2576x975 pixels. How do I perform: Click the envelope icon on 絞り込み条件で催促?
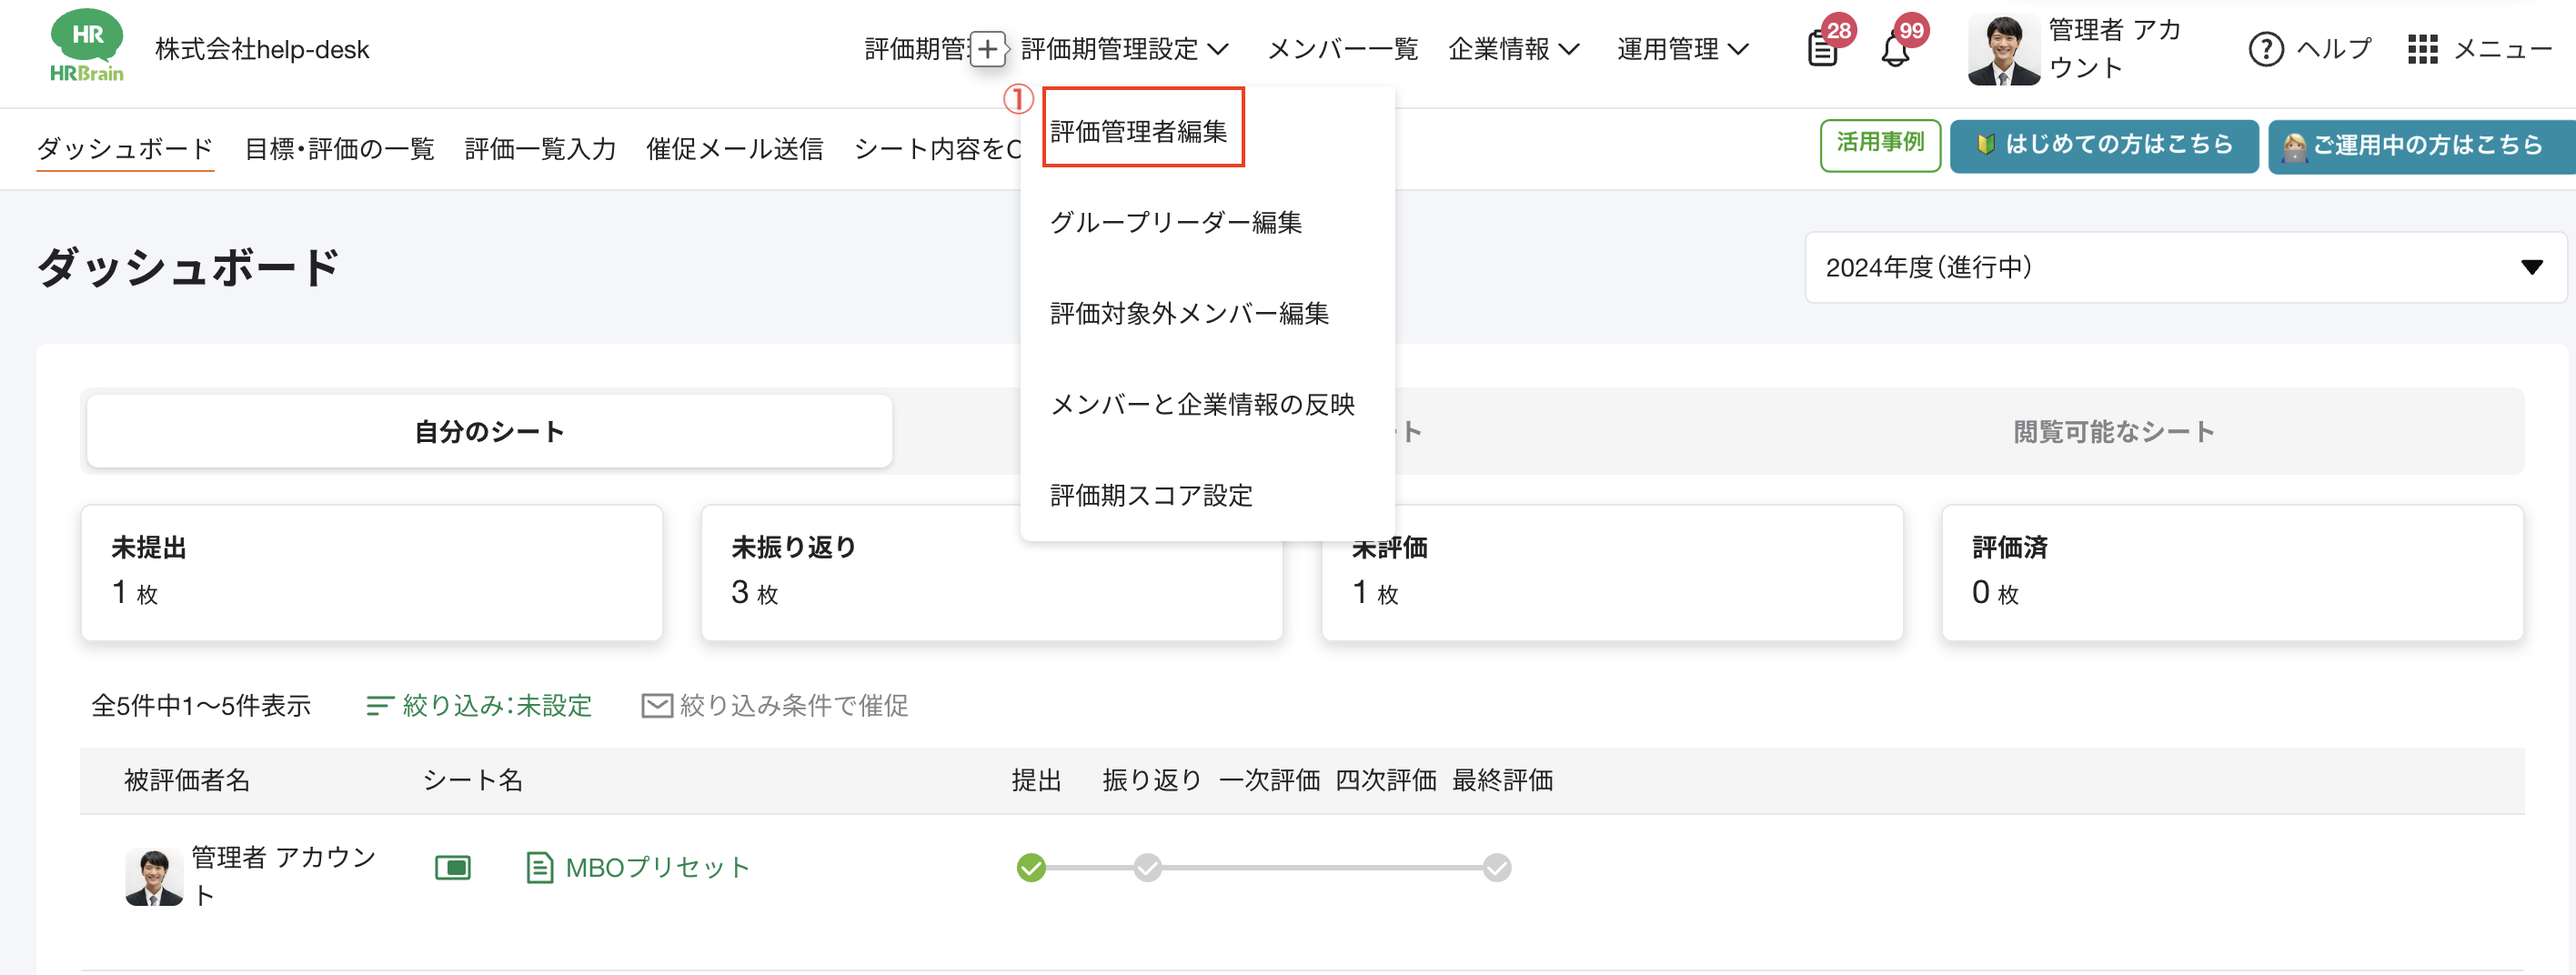coord(655,706)
